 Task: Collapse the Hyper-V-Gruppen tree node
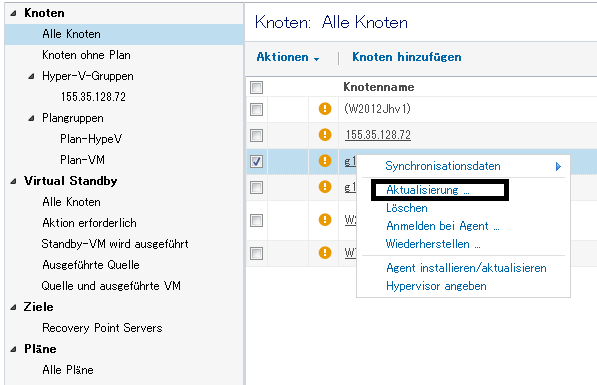(32, 77)
